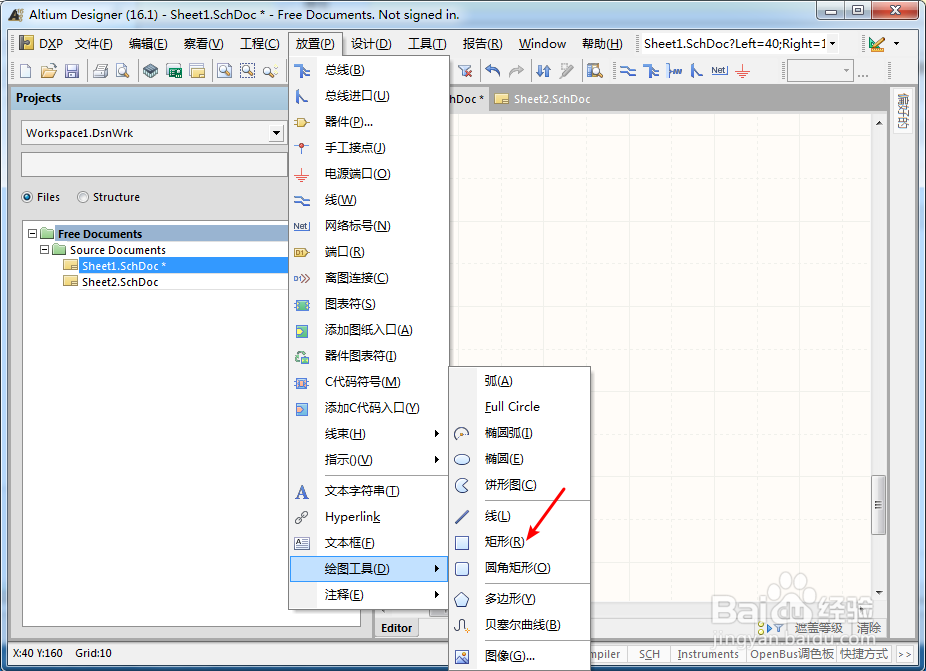Choose 总线进口(U) bus entry item
926x671 pixels.
point(369,96)
